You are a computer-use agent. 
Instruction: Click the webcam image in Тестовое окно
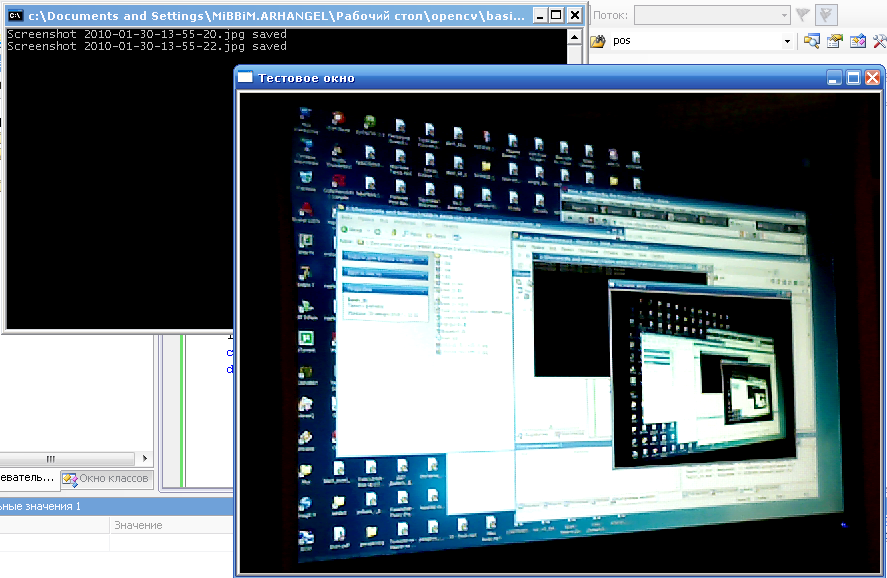point(560,330)
